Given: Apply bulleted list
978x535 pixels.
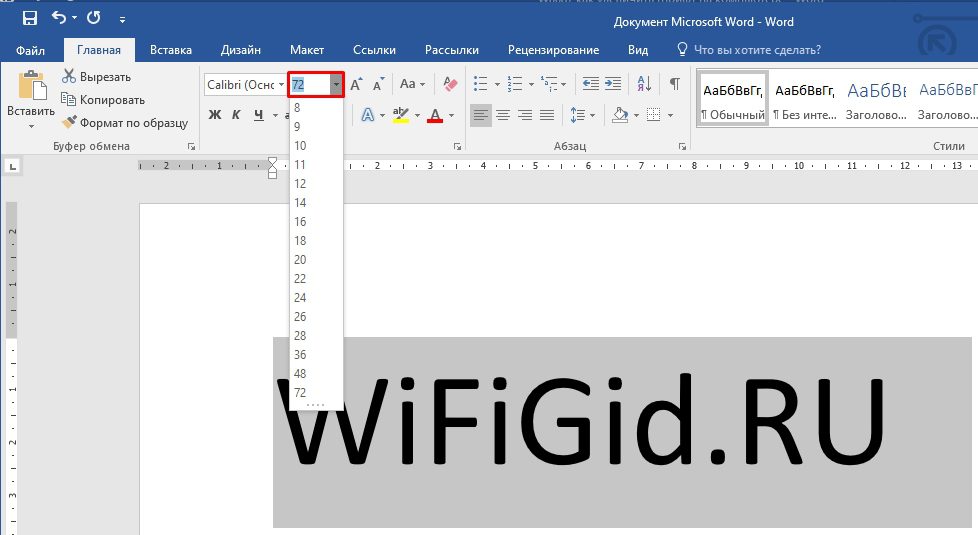Looking at the screenshot, I should click(481, 84).
